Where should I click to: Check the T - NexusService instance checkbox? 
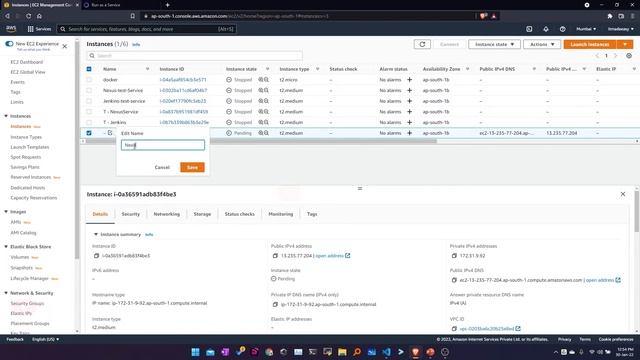89,111
